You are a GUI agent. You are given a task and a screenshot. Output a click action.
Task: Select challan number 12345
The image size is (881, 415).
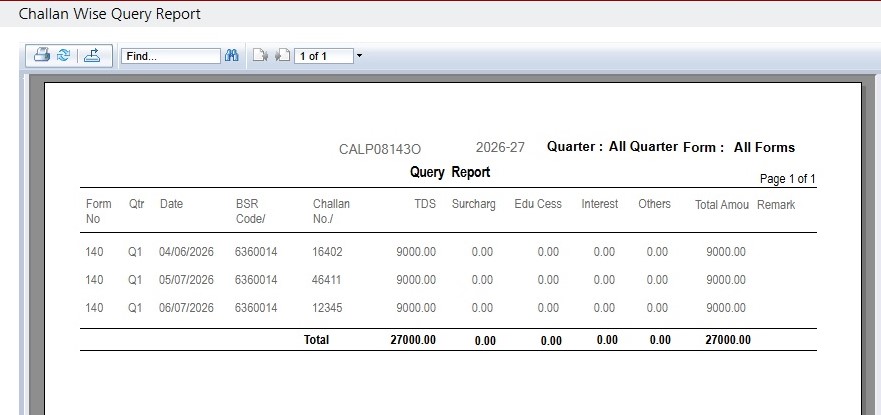327,308
